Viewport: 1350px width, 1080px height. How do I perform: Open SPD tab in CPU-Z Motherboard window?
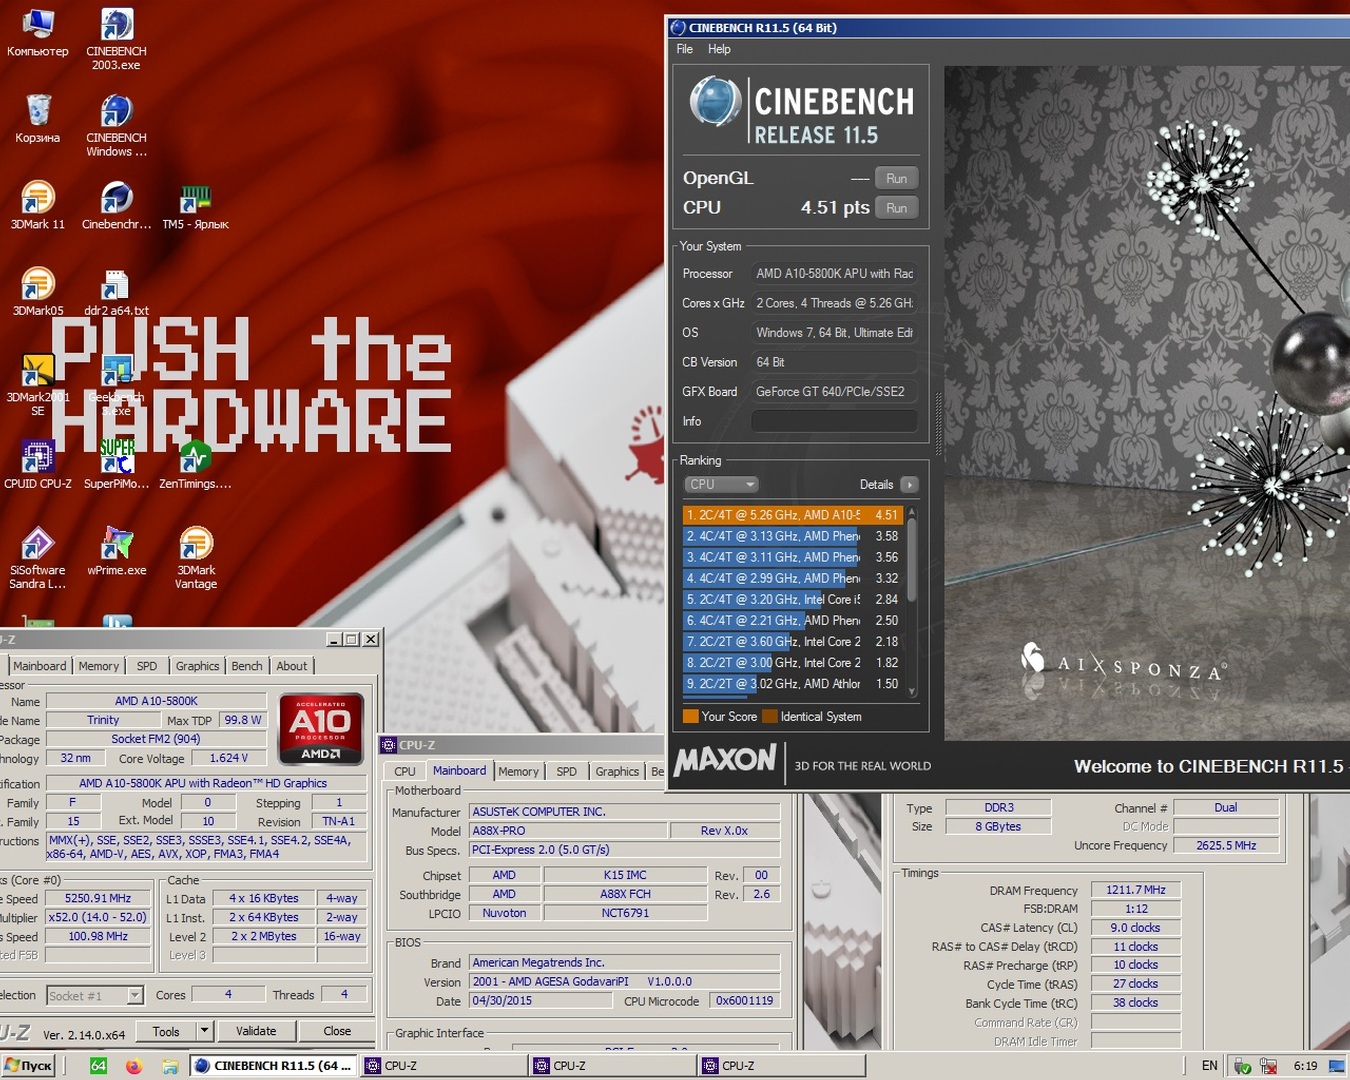click(x=566, y=771)
